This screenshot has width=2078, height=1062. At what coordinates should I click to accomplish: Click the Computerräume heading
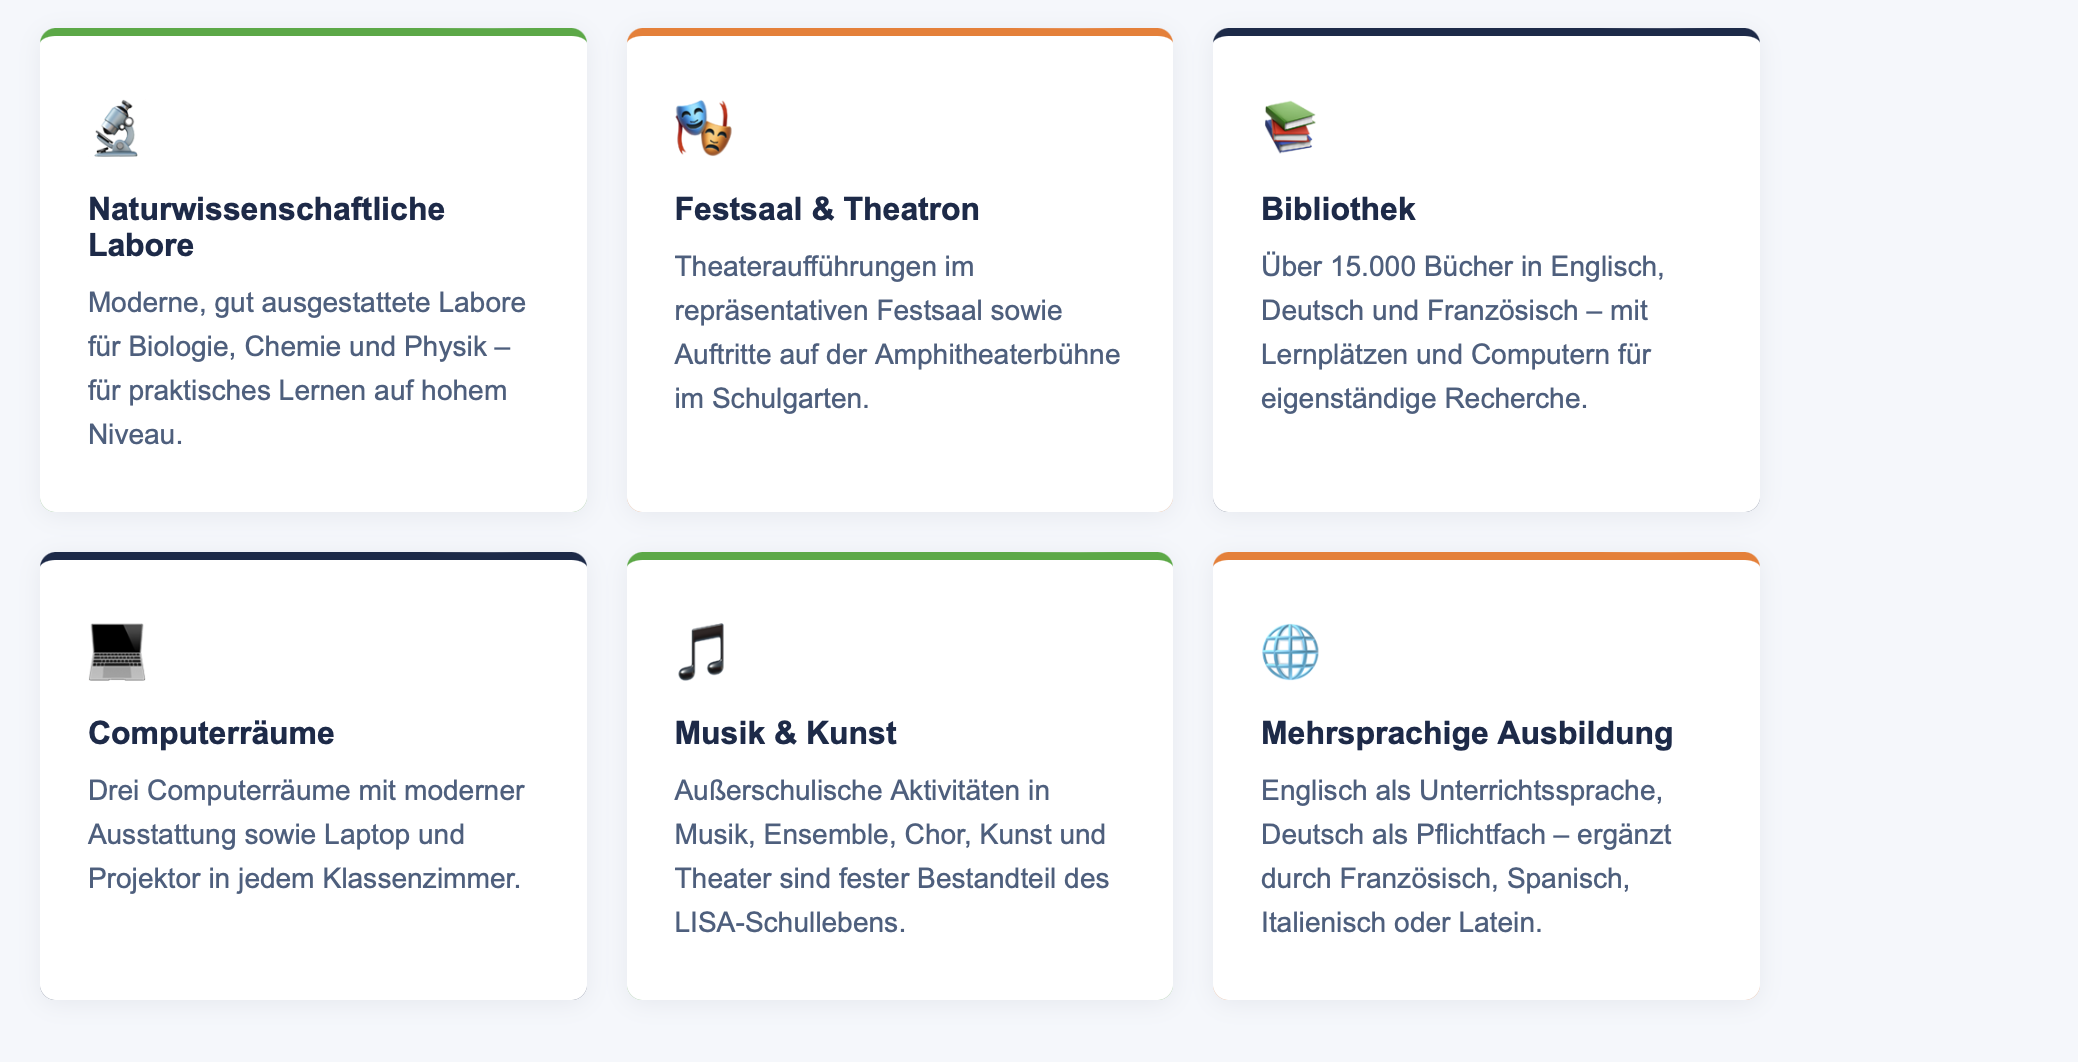tap(211, 733)
